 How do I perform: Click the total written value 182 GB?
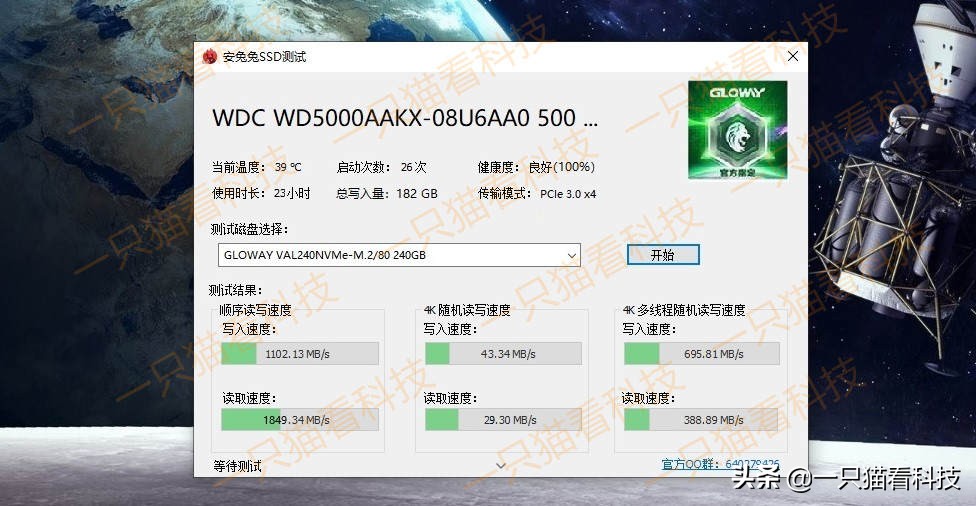[417, 194]
